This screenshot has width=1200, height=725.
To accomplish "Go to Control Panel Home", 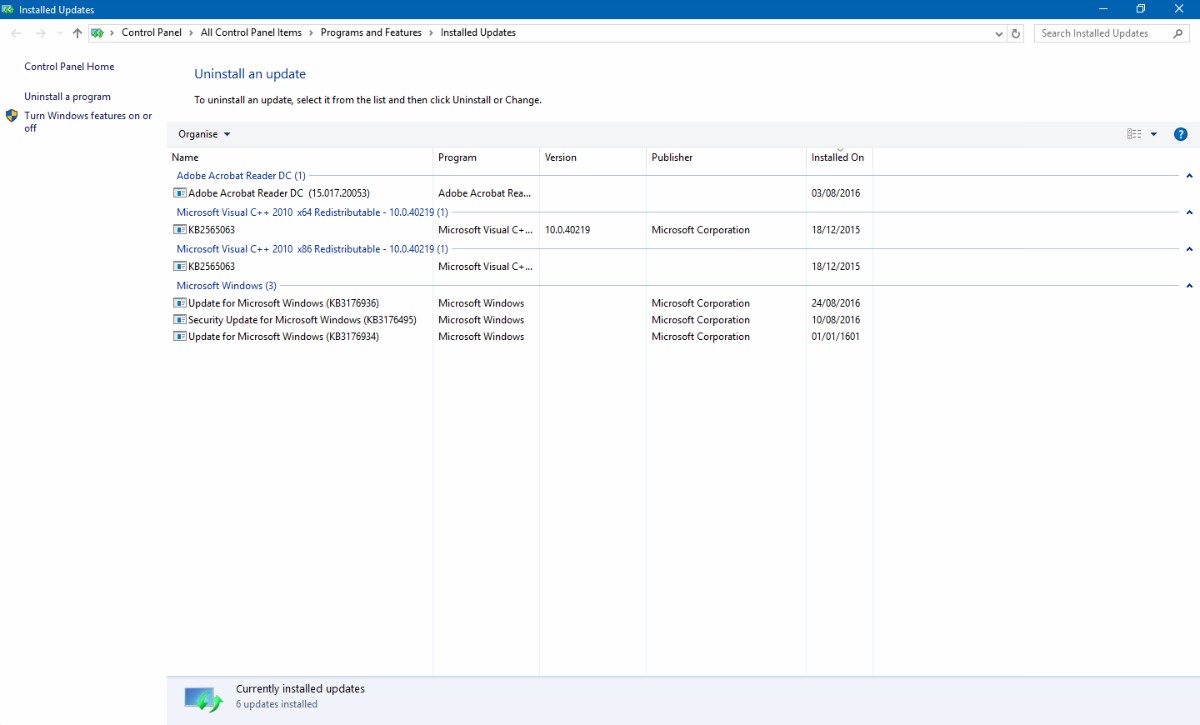I will (69, 67).
